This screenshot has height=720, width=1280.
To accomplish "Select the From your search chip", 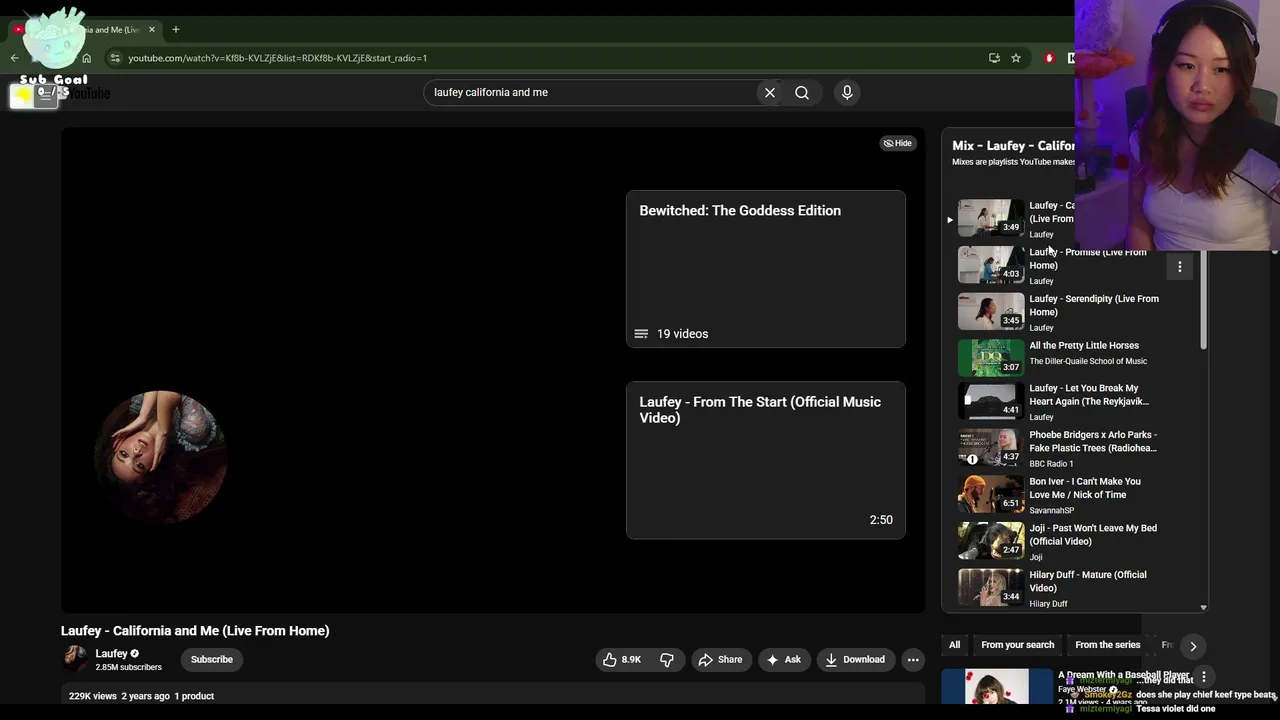I will pos(1017,645).
